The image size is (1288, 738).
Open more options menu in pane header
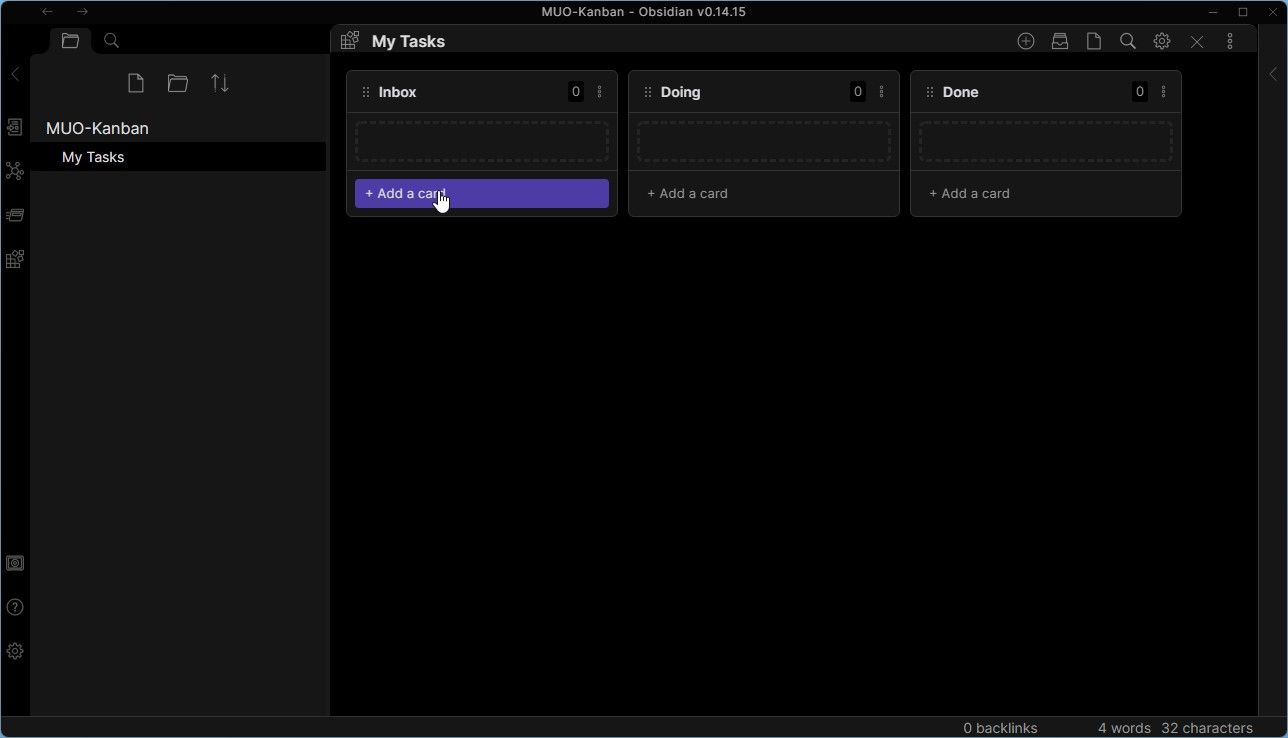[x=1230, y=41]
